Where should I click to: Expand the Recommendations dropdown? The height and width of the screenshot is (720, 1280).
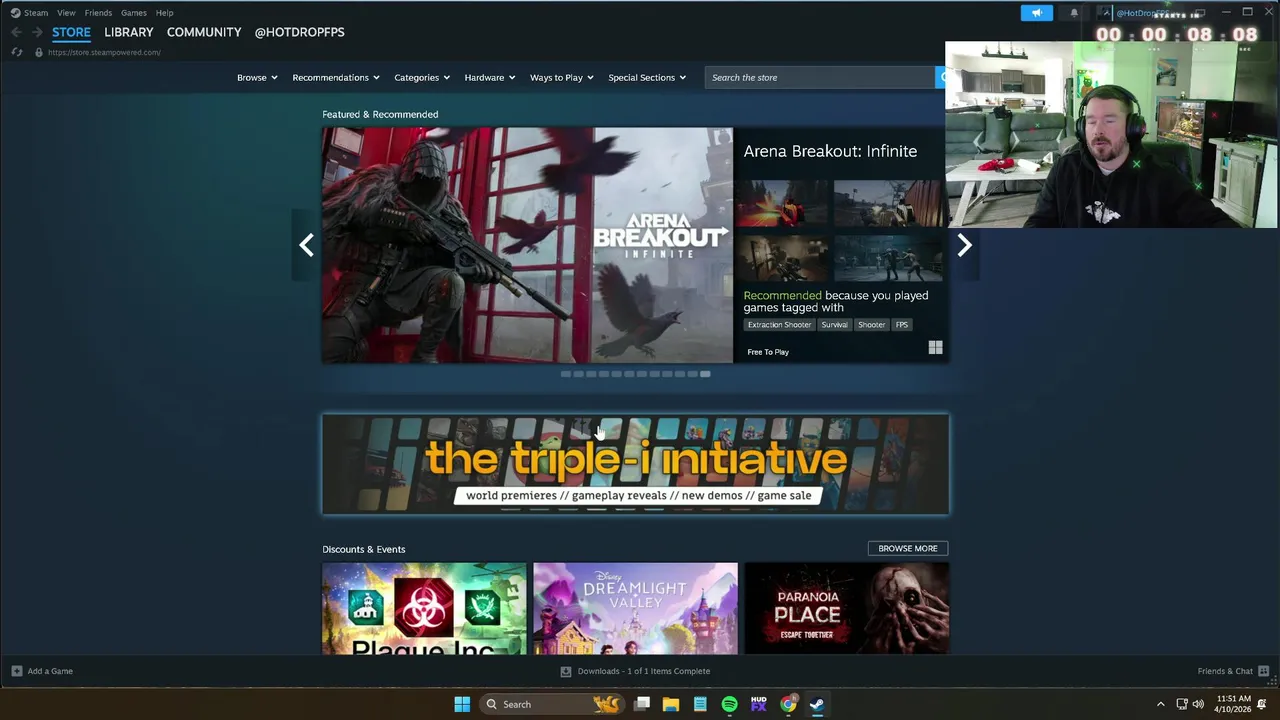[x=336, y=77]
